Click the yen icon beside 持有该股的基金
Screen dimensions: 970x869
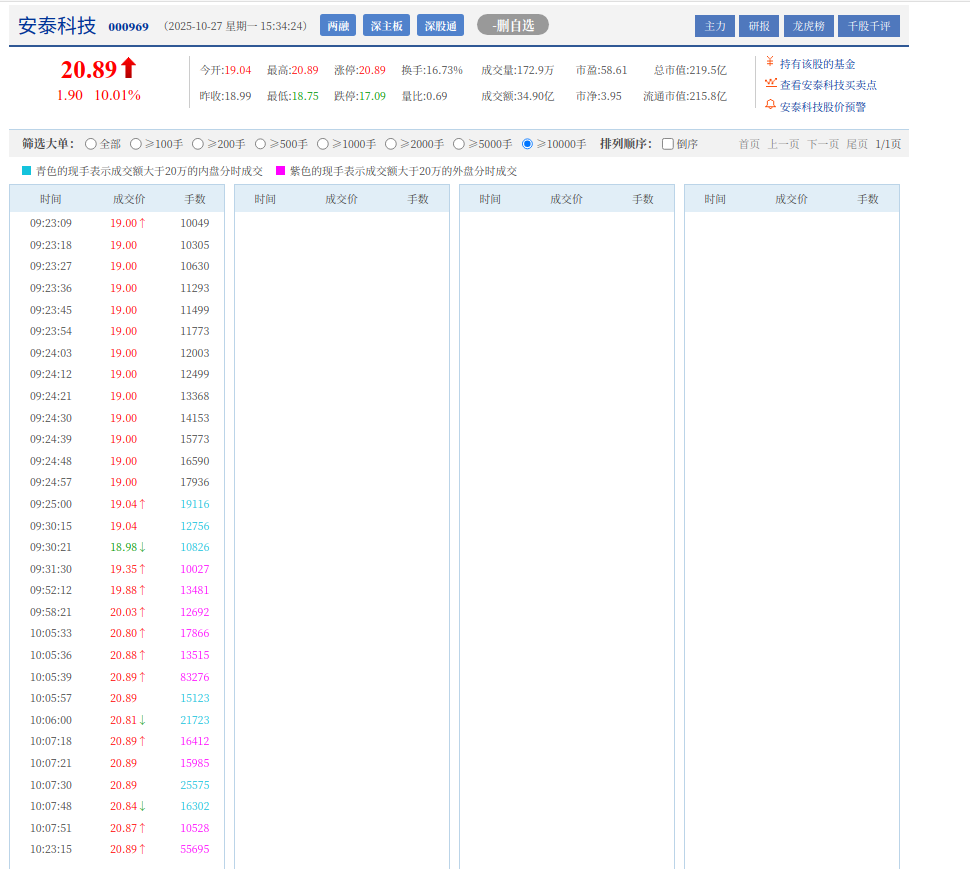(x=770, y=61)
